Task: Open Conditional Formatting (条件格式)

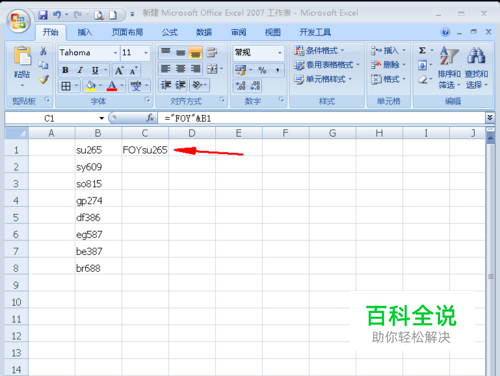Action: point(319,51)
